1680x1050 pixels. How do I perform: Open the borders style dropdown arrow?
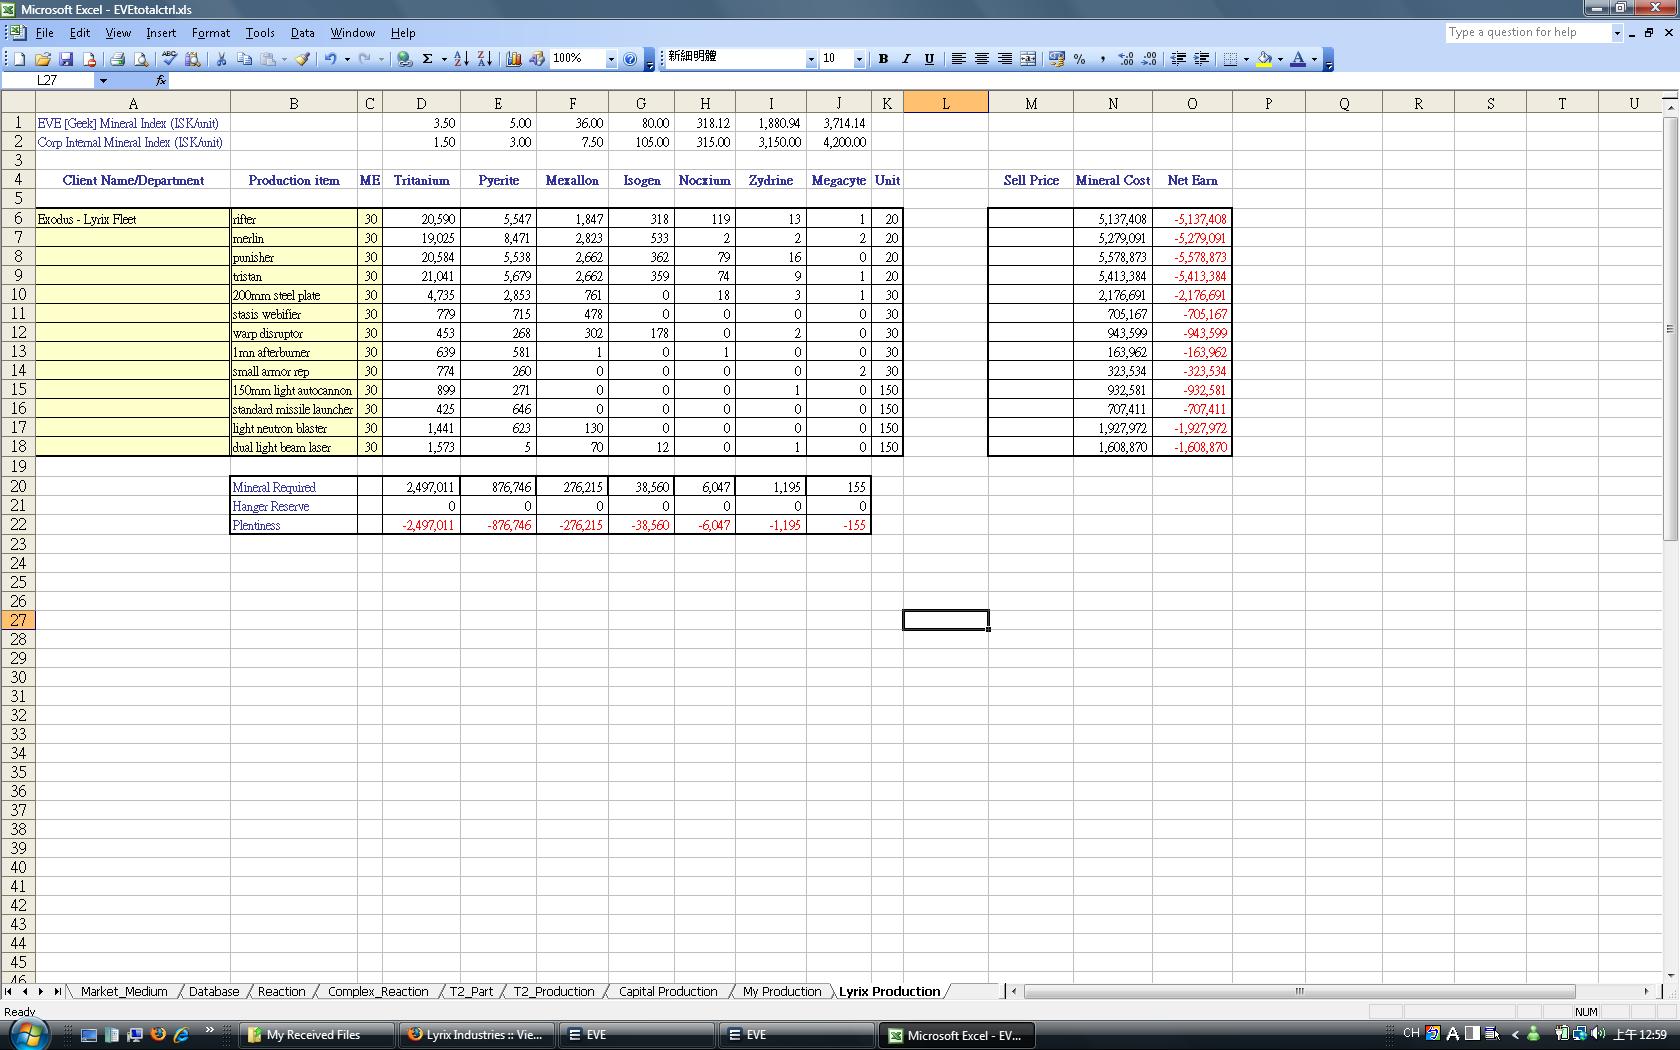(x=1246, y=59)
